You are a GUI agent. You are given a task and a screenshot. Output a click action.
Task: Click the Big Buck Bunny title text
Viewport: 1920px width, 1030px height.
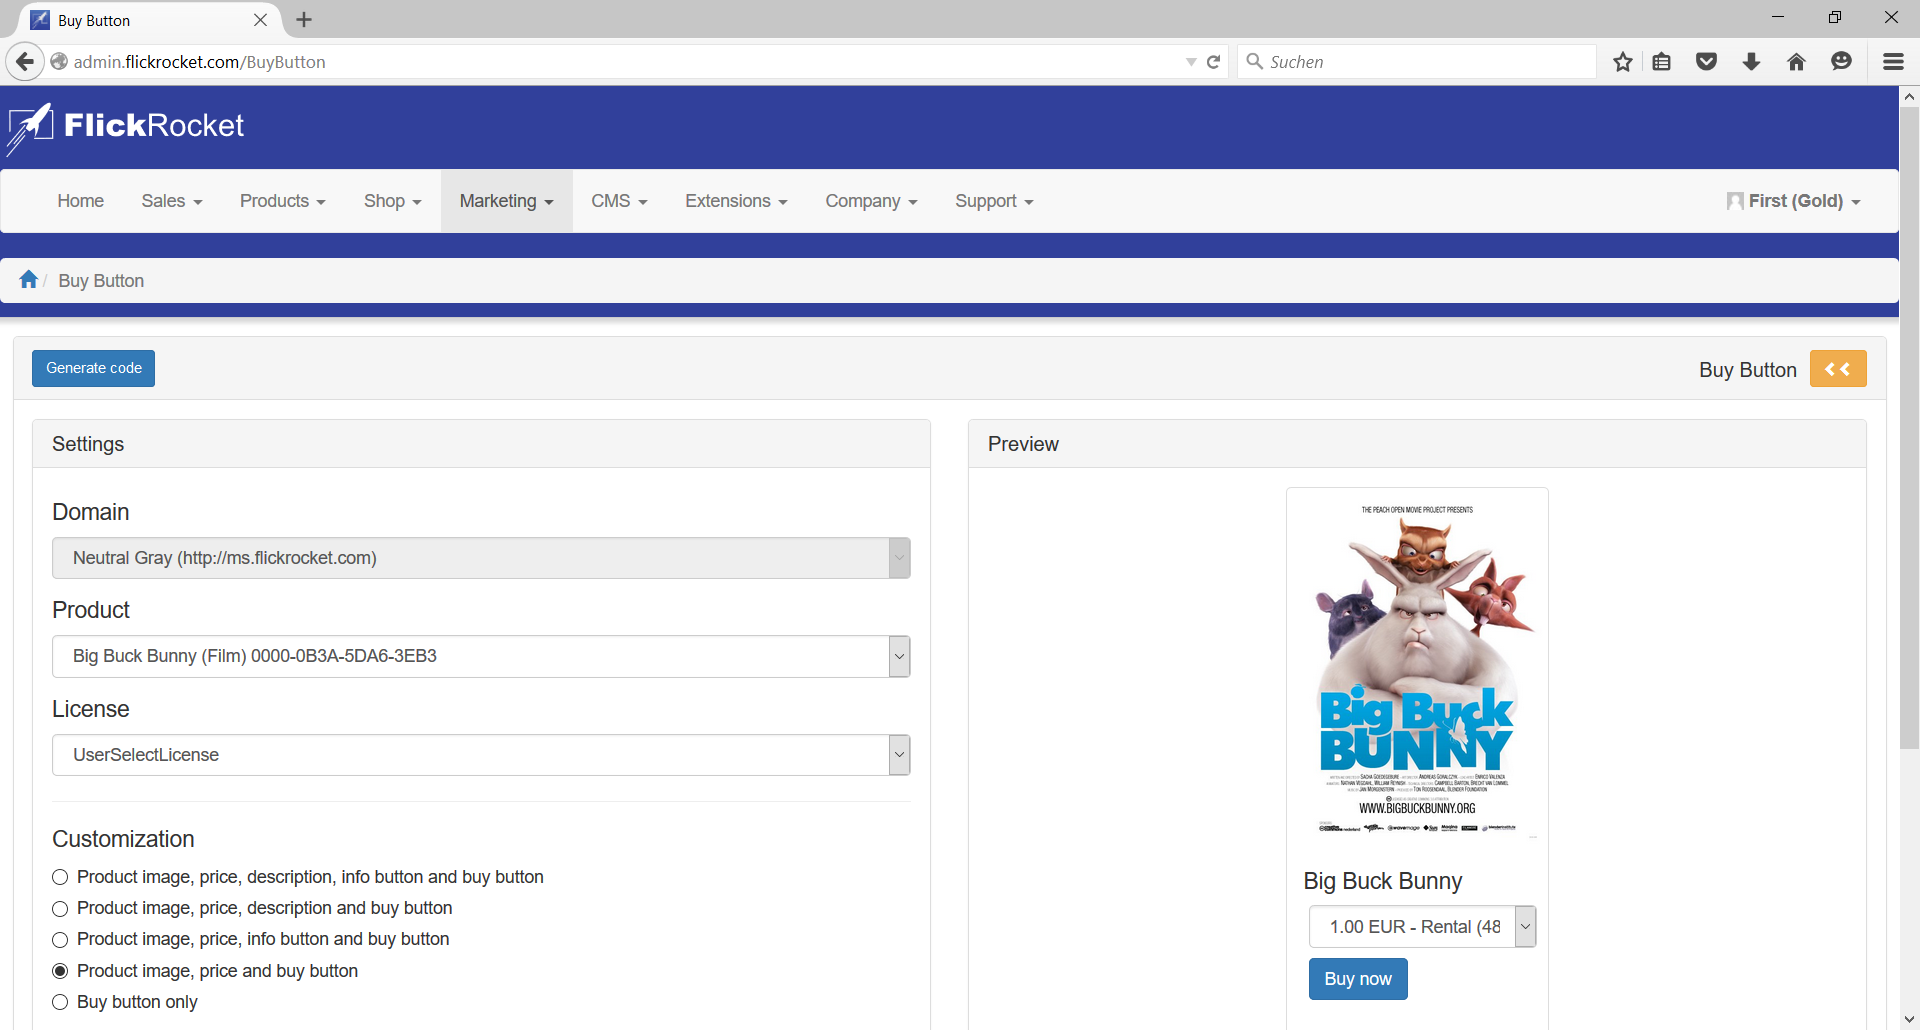click(1382, 881)
